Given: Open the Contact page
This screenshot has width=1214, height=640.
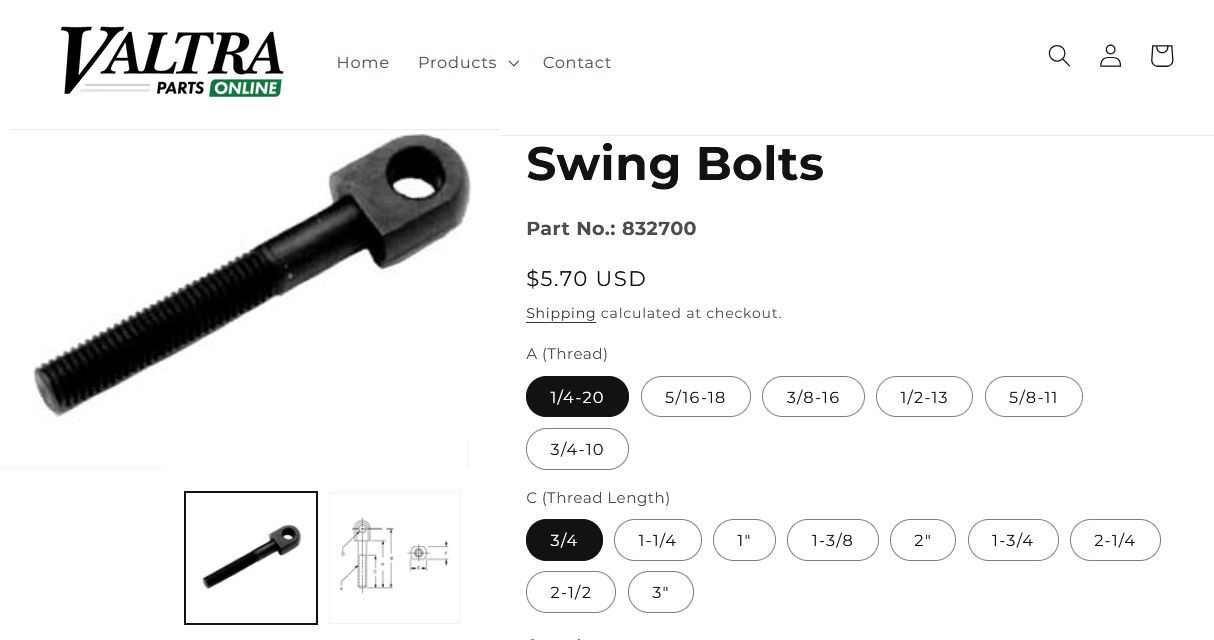Looking at the screenshot, I should tap(577, 63).
